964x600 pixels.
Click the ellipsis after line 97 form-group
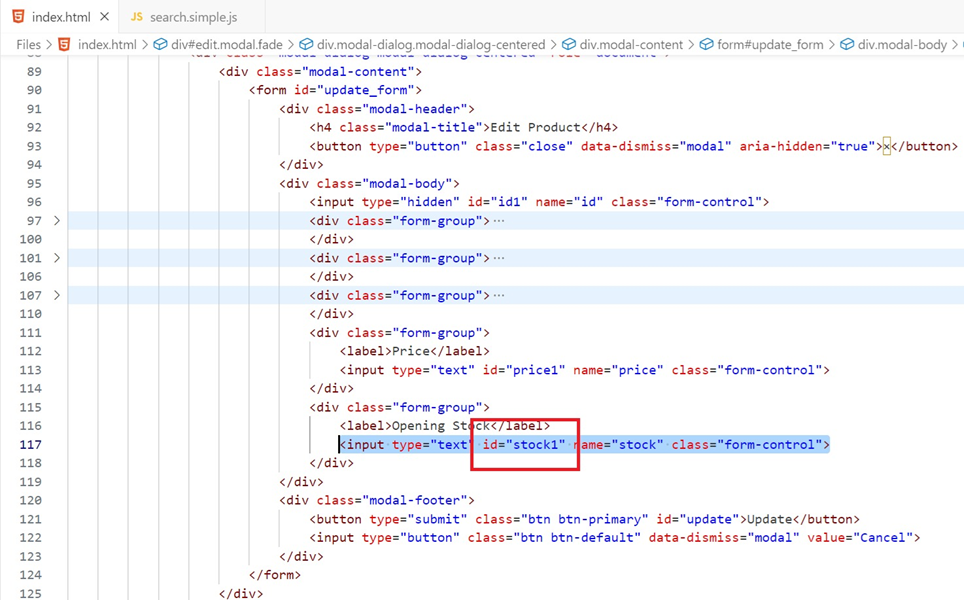pos(499,221)
